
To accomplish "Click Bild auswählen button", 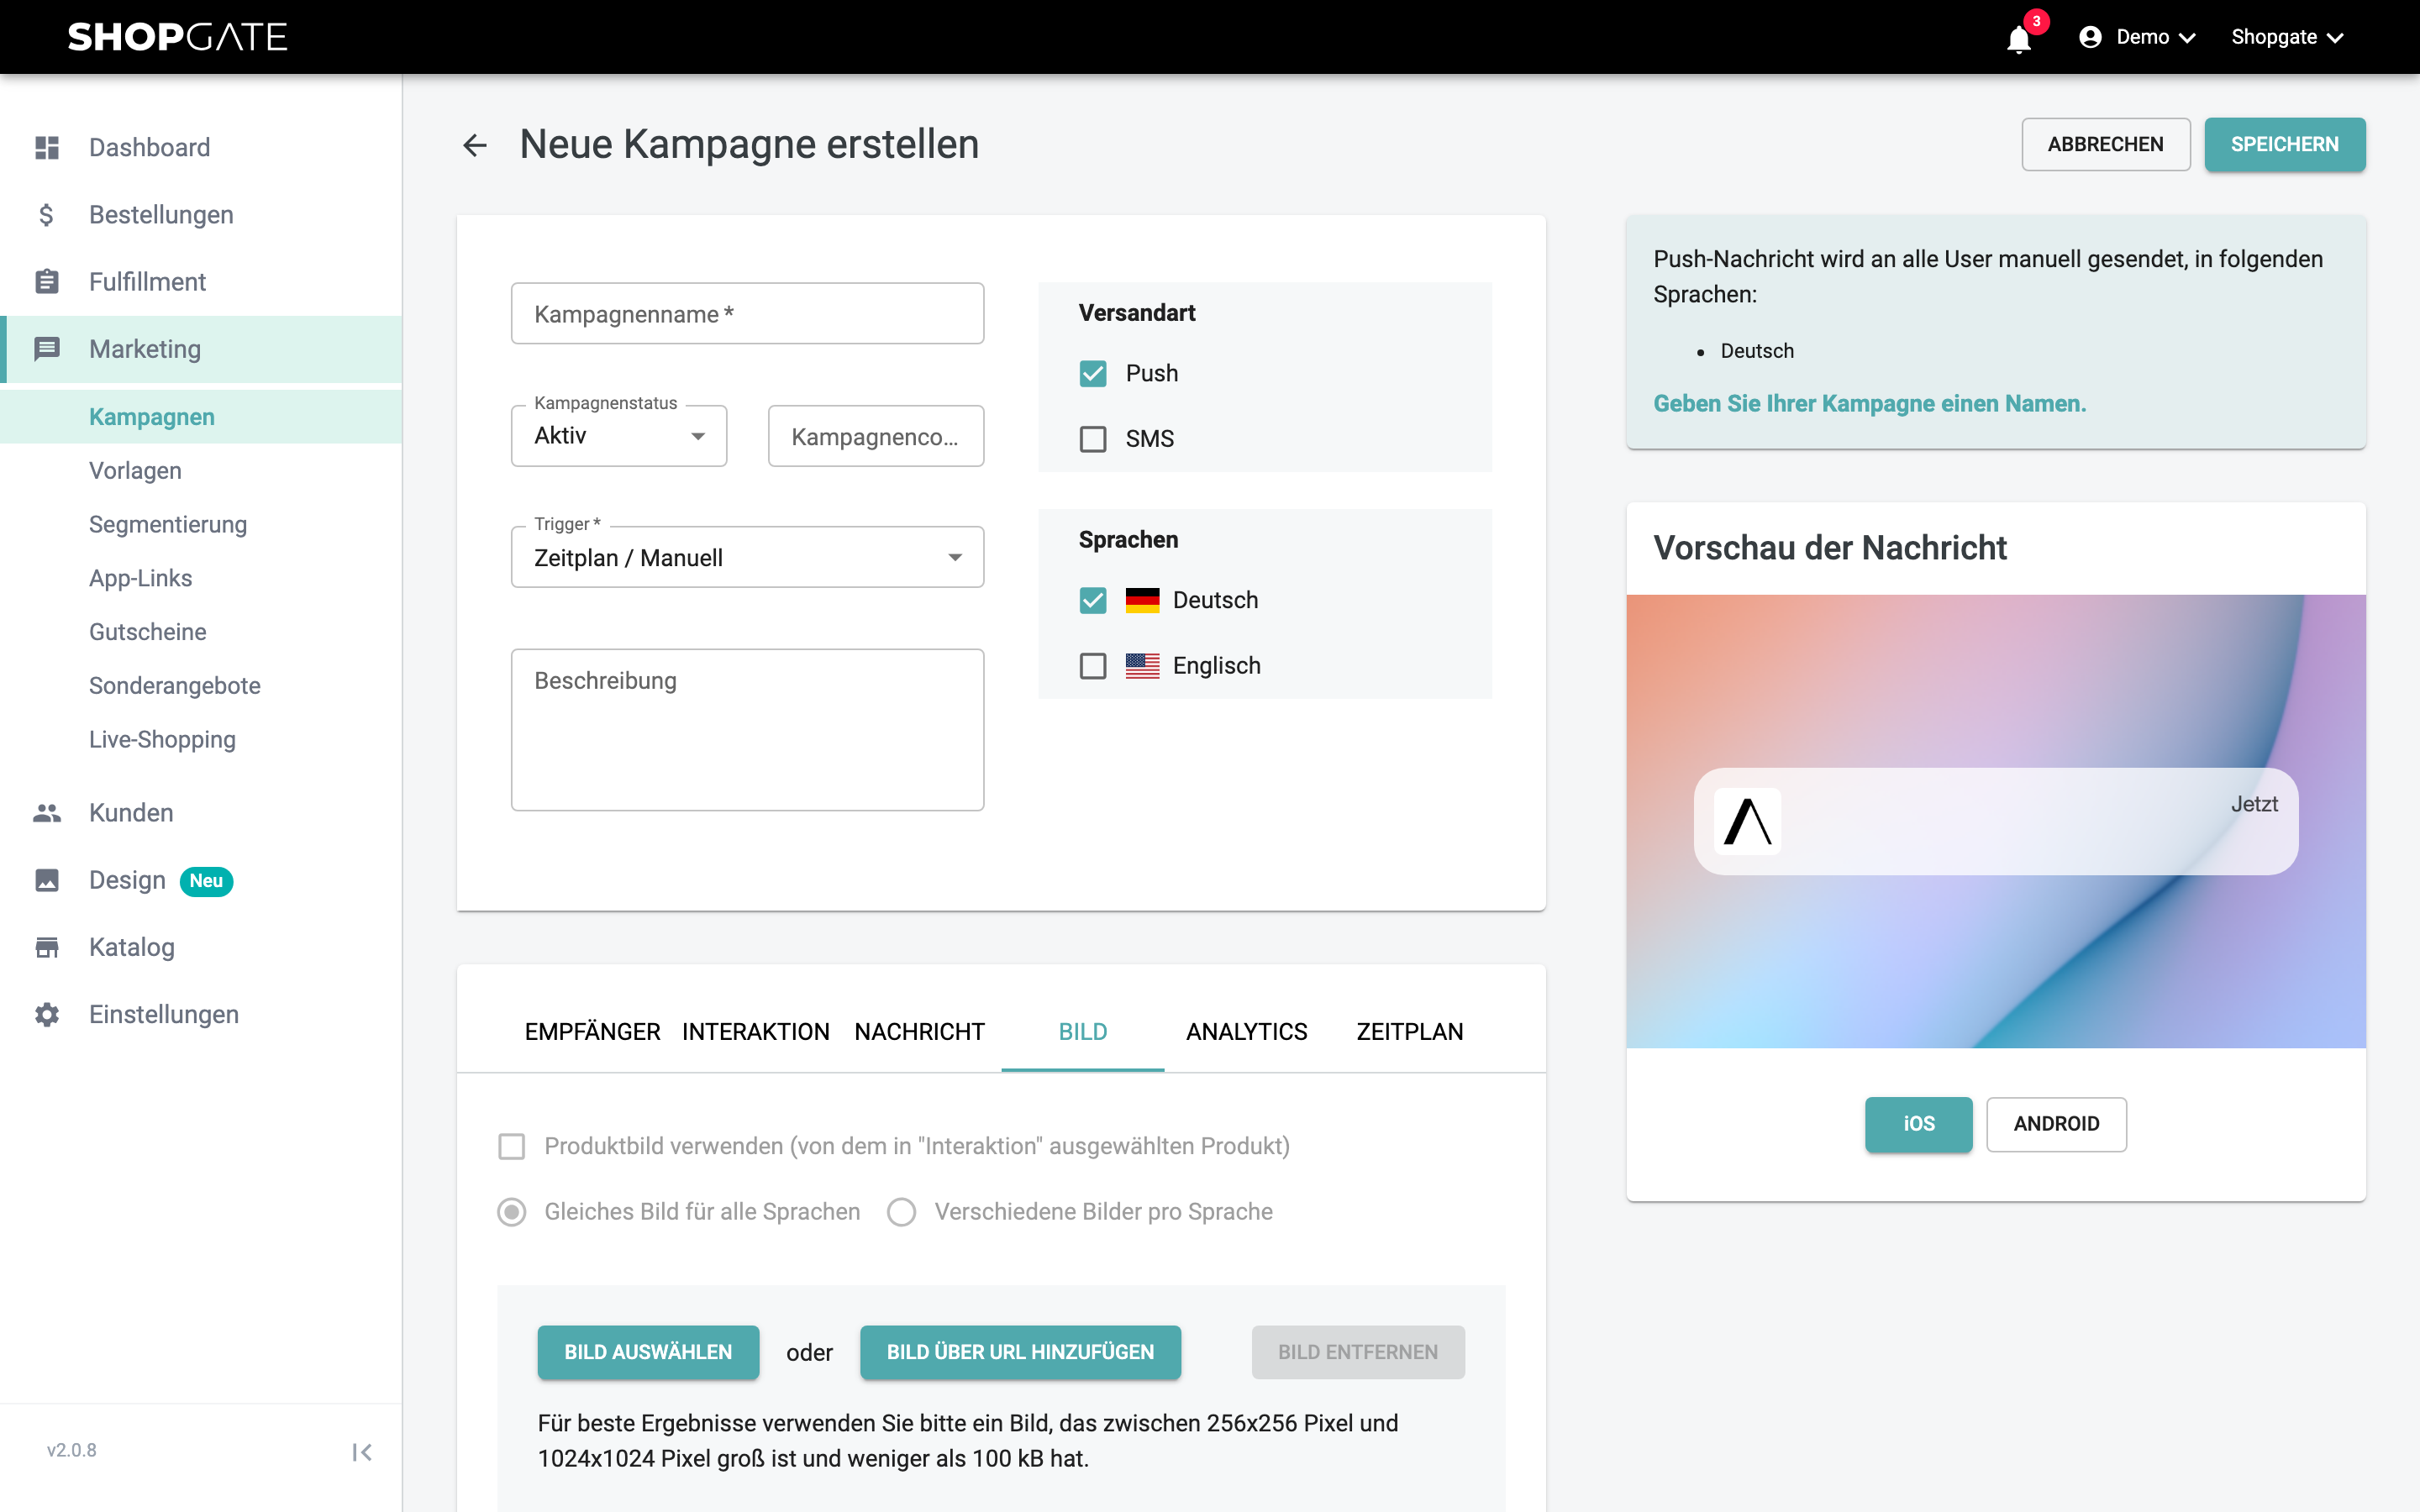I will coord(648,1352).
